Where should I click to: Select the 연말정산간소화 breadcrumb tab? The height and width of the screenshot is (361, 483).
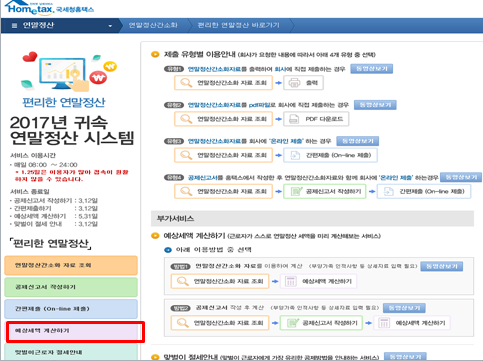[x=153, y=25]
